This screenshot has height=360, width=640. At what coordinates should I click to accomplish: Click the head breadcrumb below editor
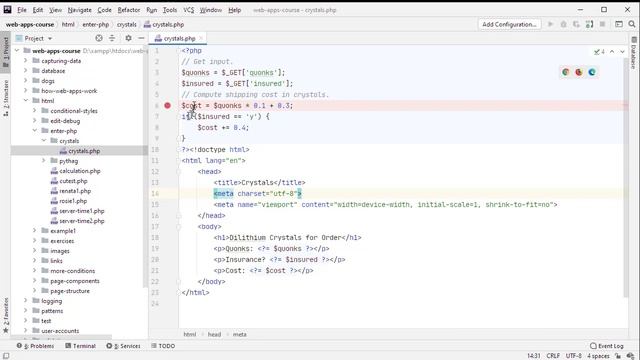pos(214,334)
